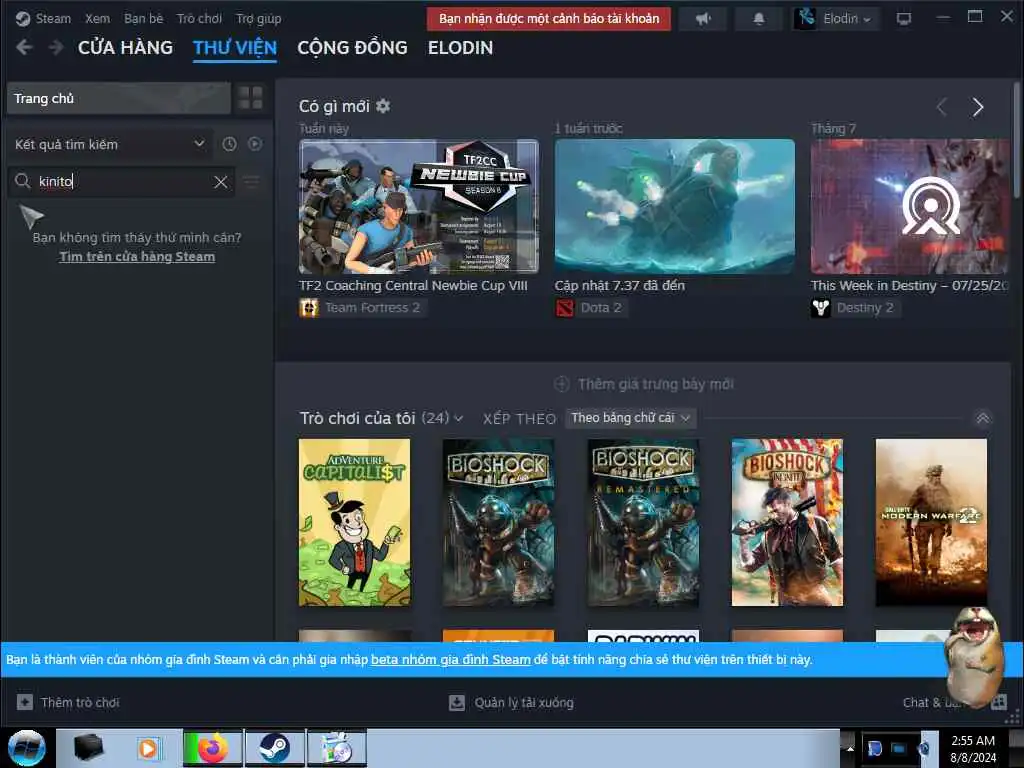This screenshot has width=1024, height=768.
Task: Open the Bạn bè menu
Action: [144, 19]
